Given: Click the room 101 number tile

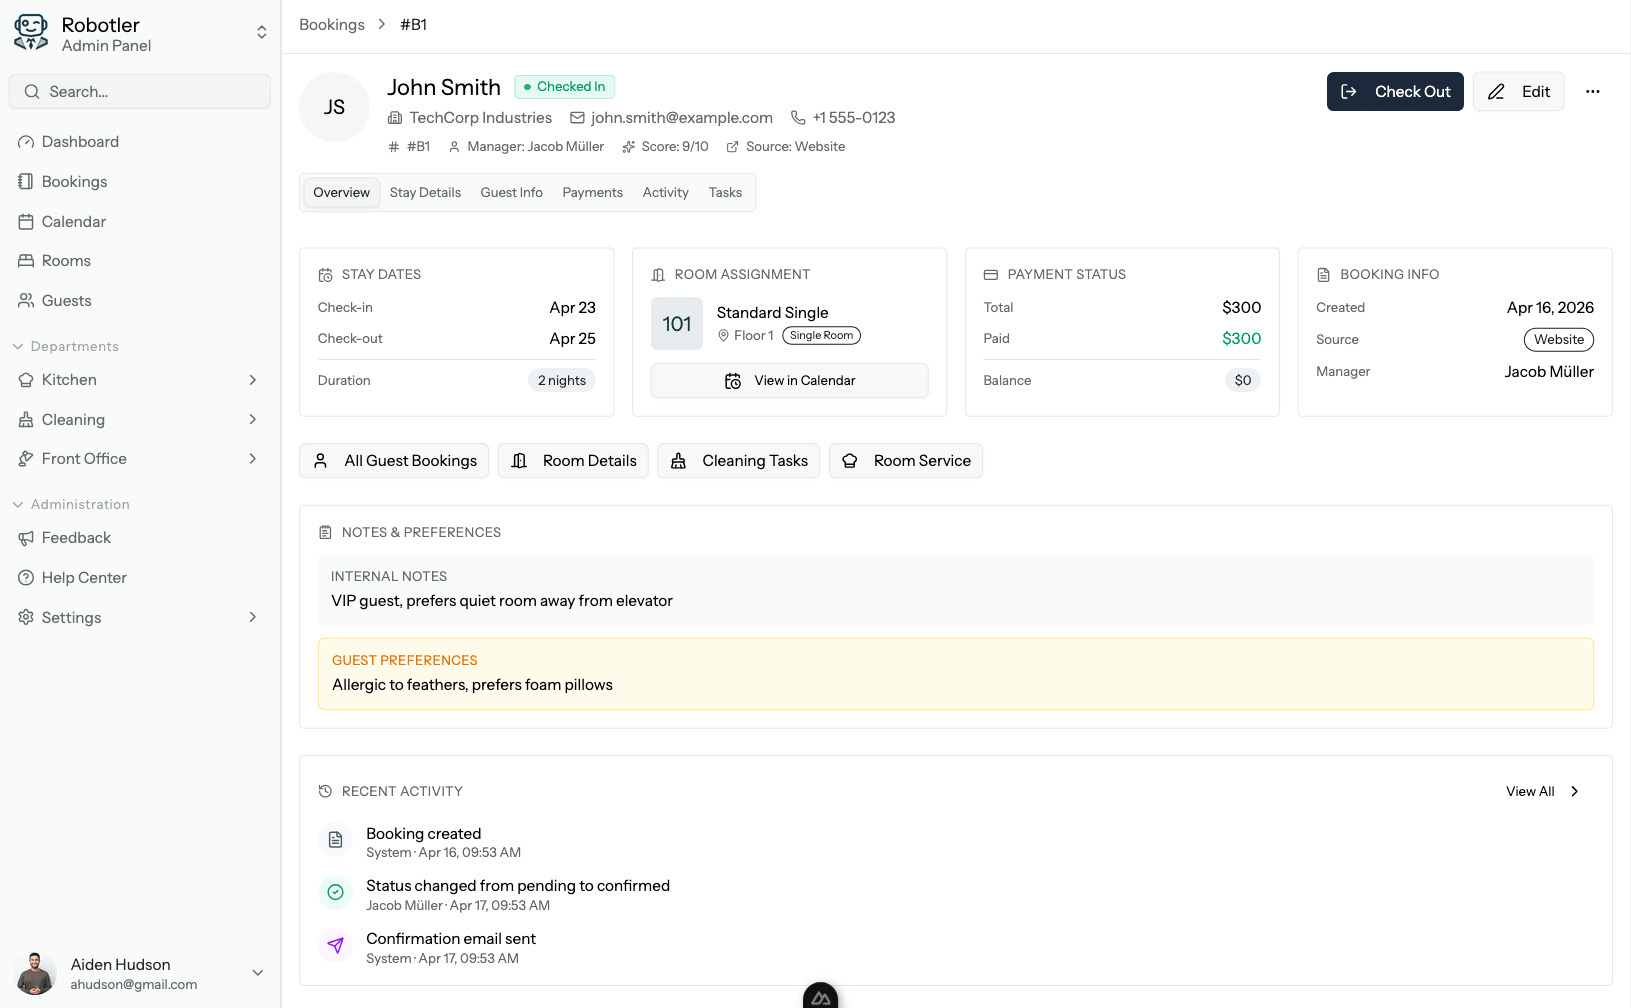Looking at the screenshot, I should [x=677, y=324].
